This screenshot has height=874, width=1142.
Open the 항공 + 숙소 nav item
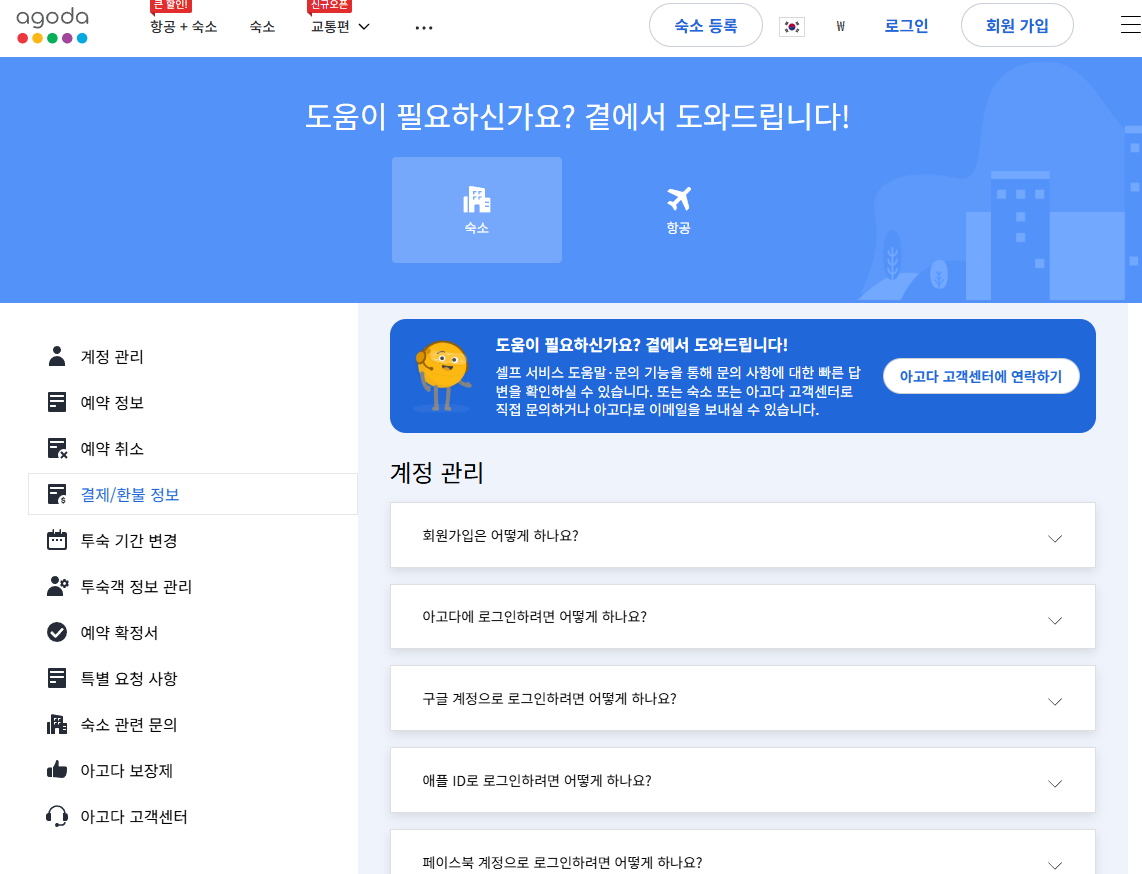184,27
